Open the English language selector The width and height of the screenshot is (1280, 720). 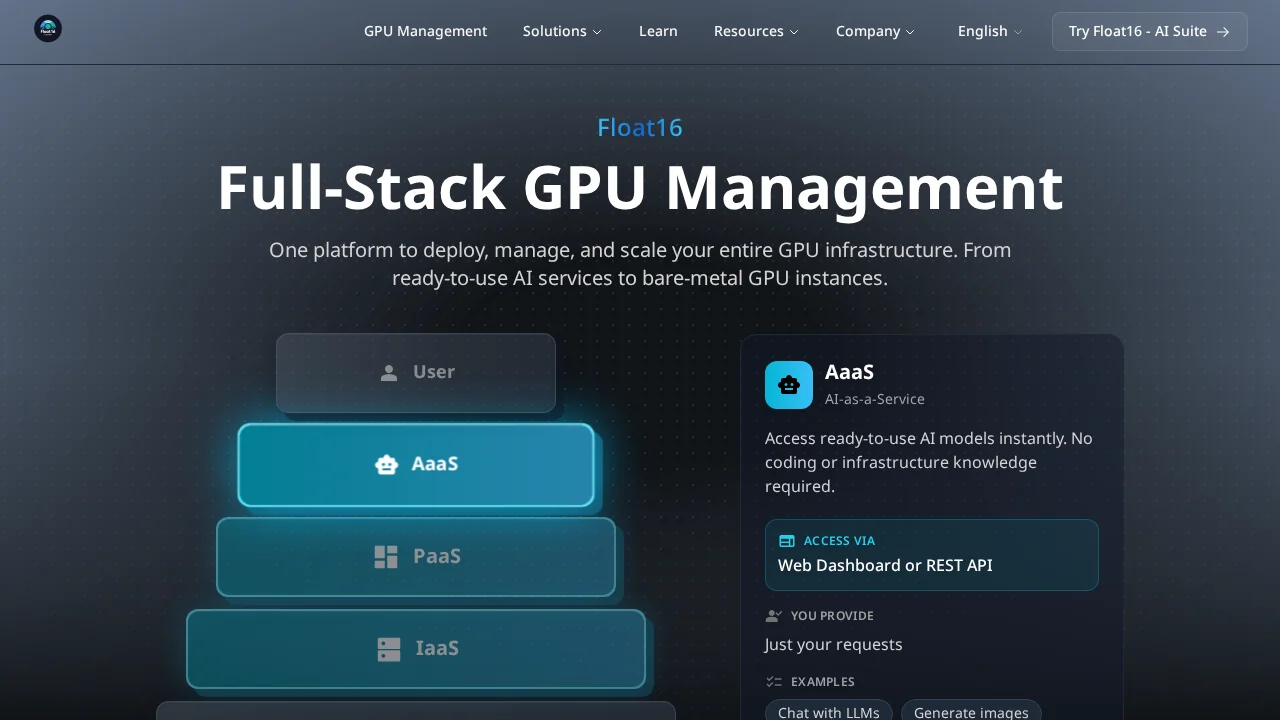tap(989, 31)
